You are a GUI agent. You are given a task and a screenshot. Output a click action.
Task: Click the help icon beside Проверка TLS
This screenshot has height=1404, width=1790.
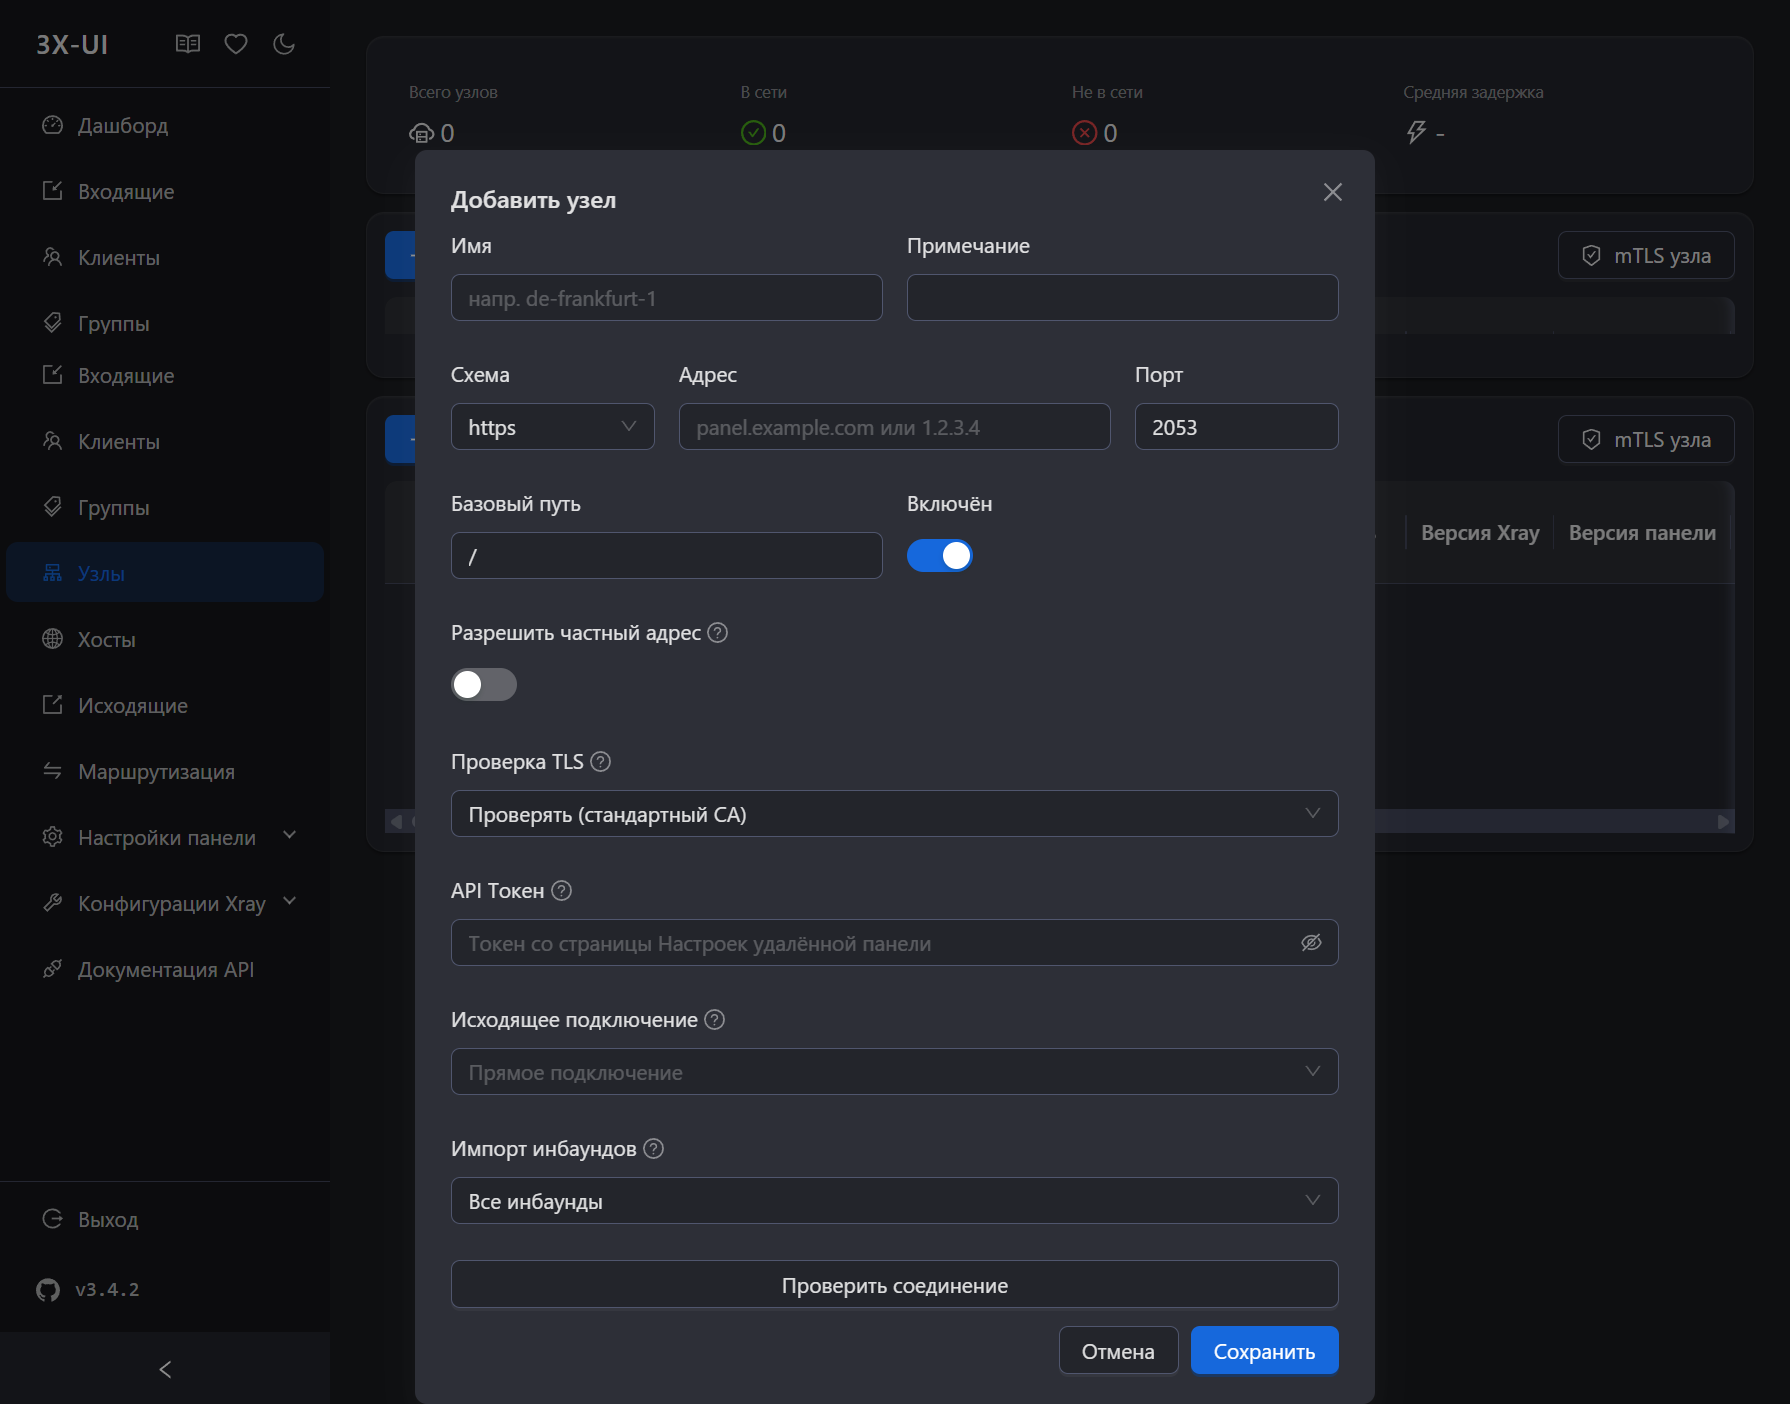(600, 762)
